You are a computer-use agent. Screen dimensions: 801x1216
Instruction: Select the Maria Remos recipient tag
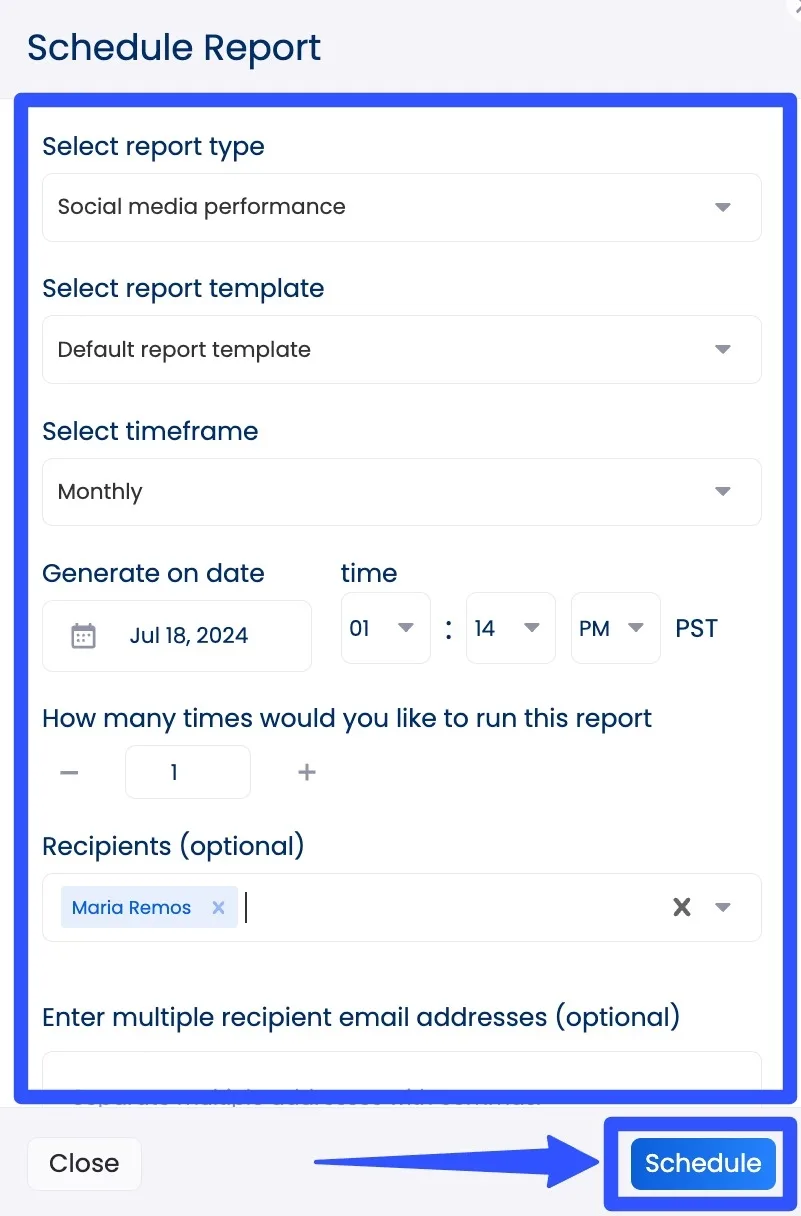[x=132, y=908]
